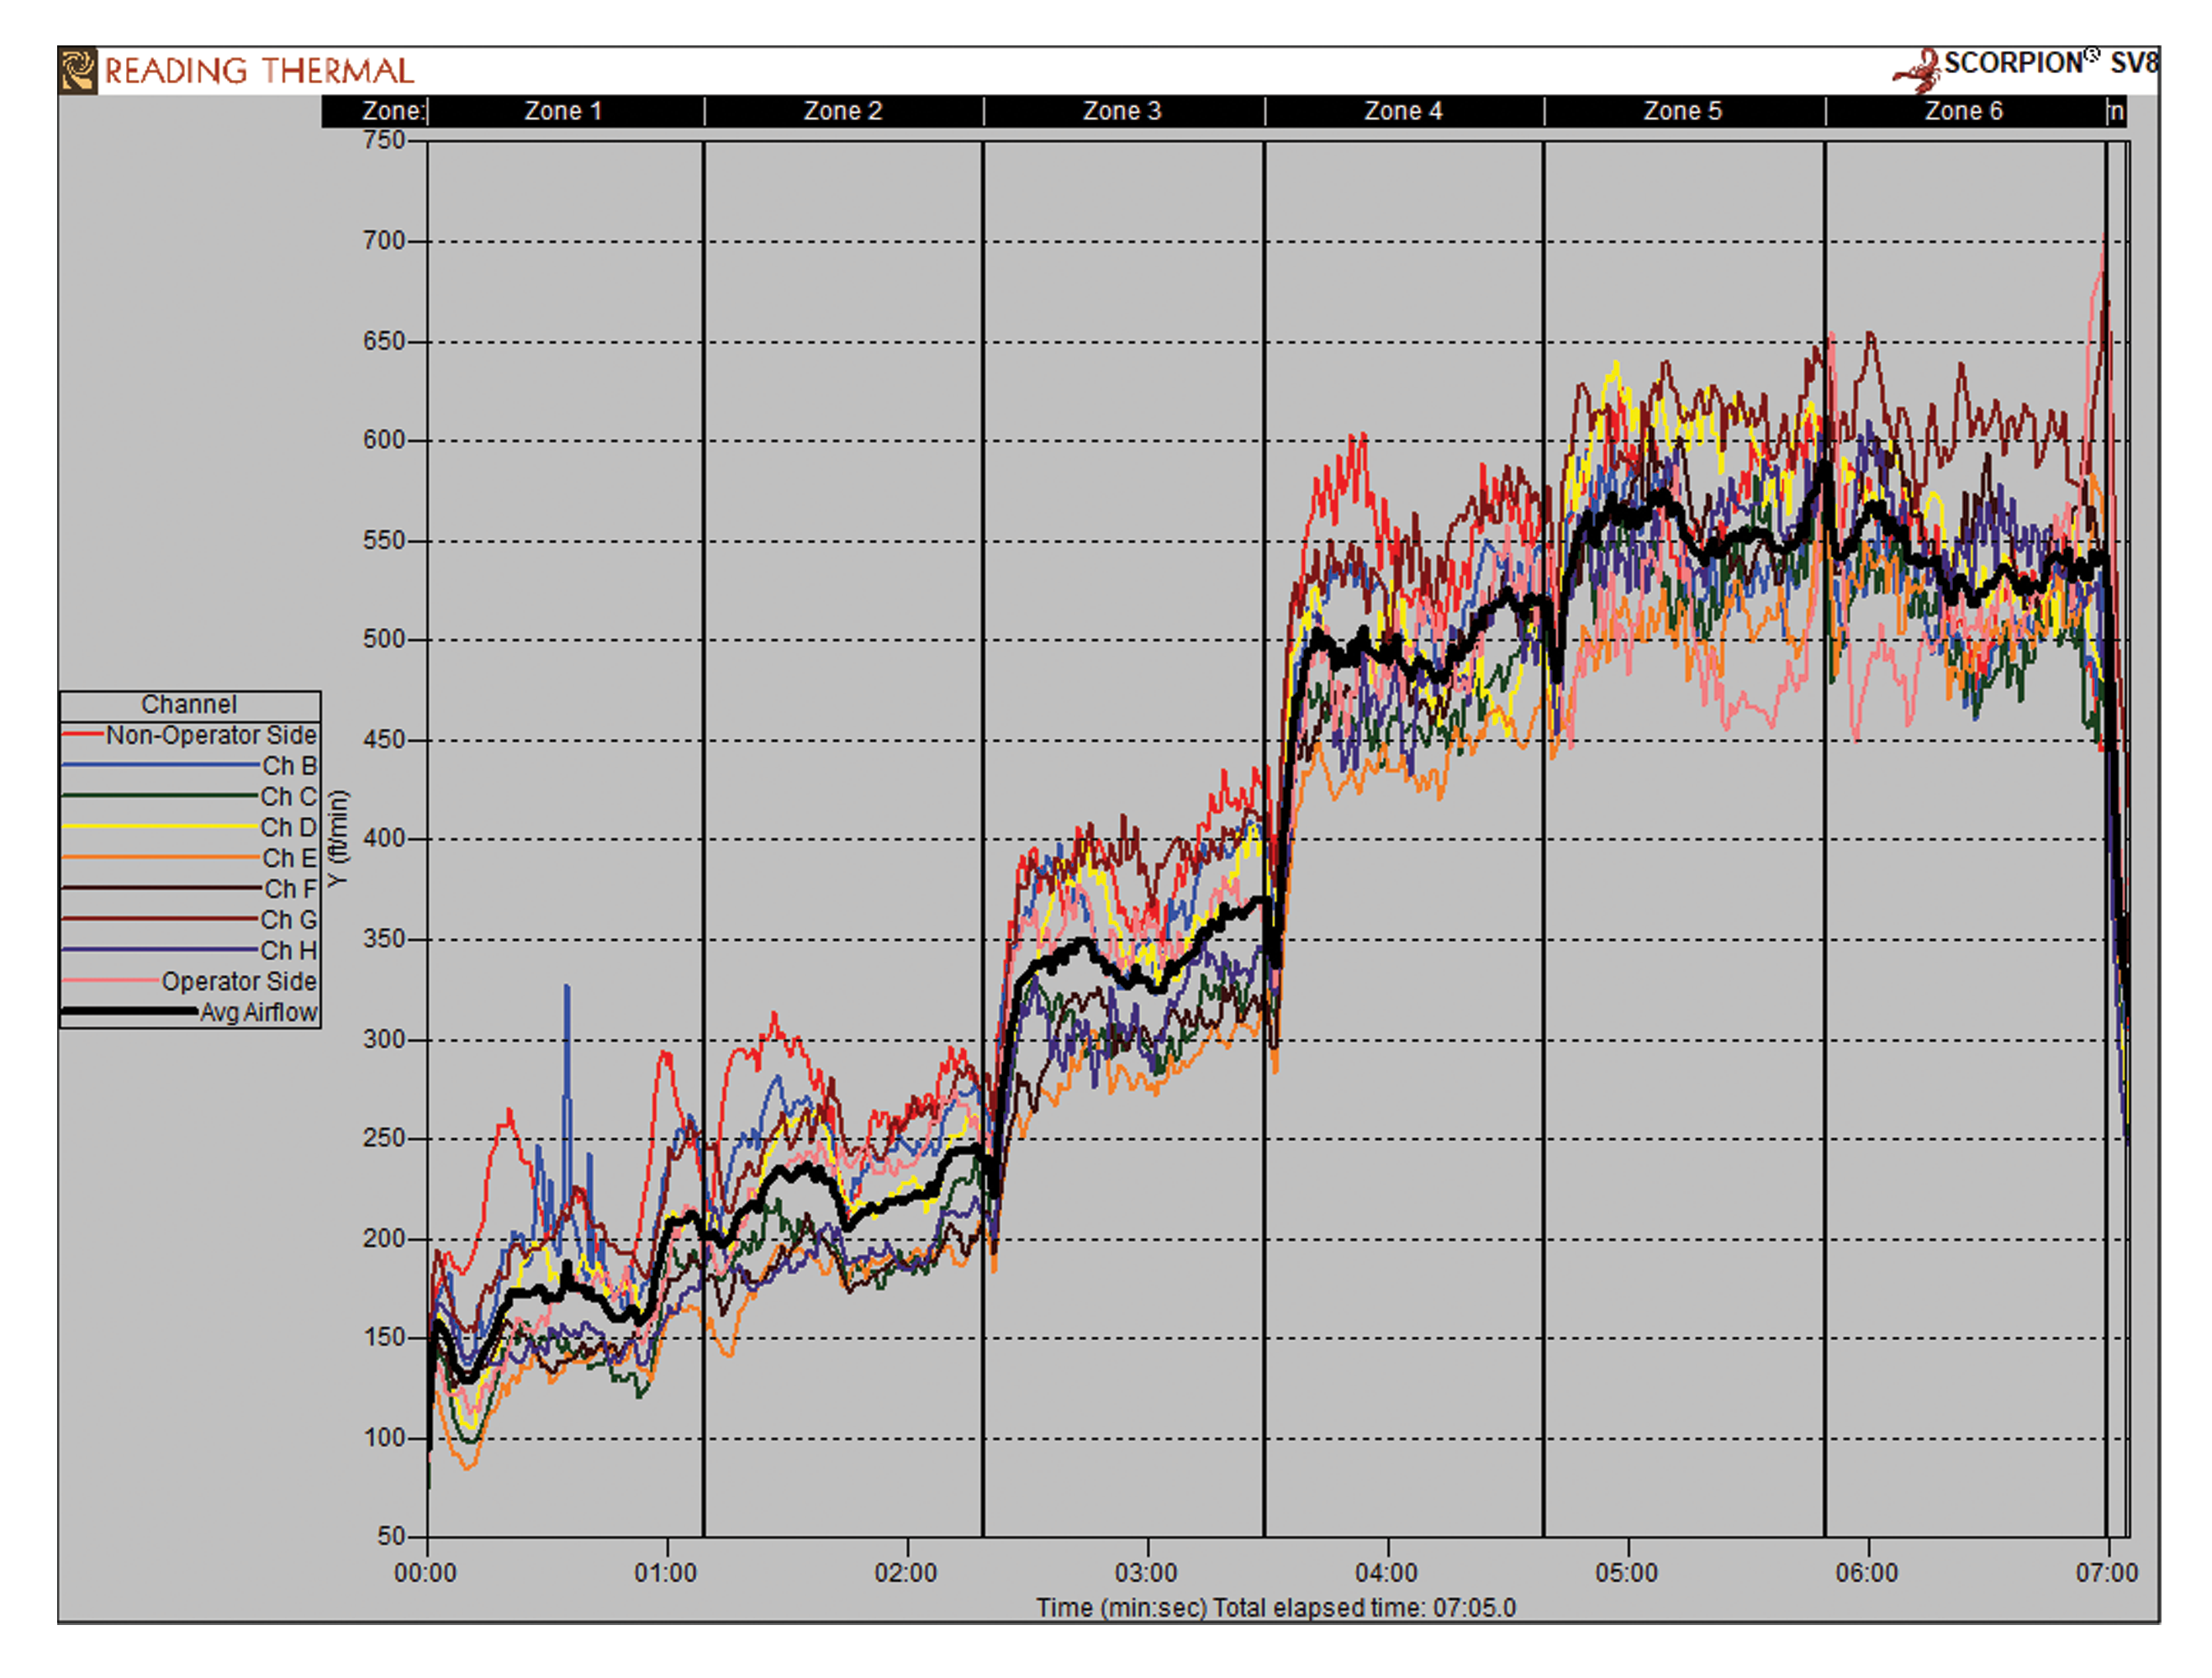Screen dimensions: 2212x1678
Task: Select the Ch C legend entry
Action: pos(190,797)
